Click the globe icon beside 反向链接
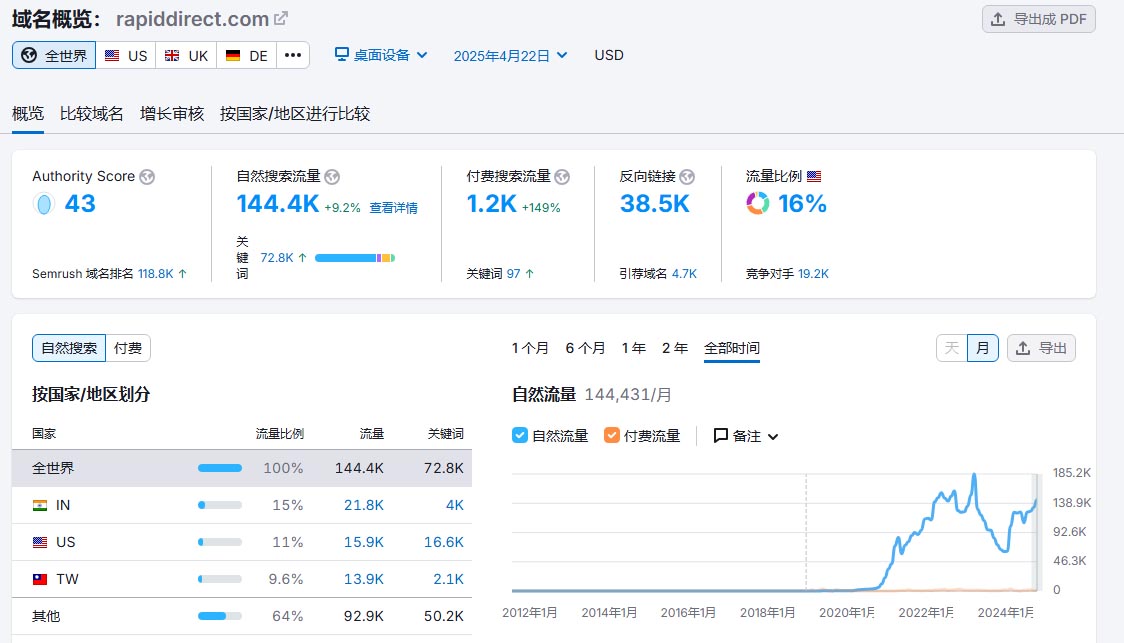Viewport: 1124px width, 643px height. pos(687,176)
